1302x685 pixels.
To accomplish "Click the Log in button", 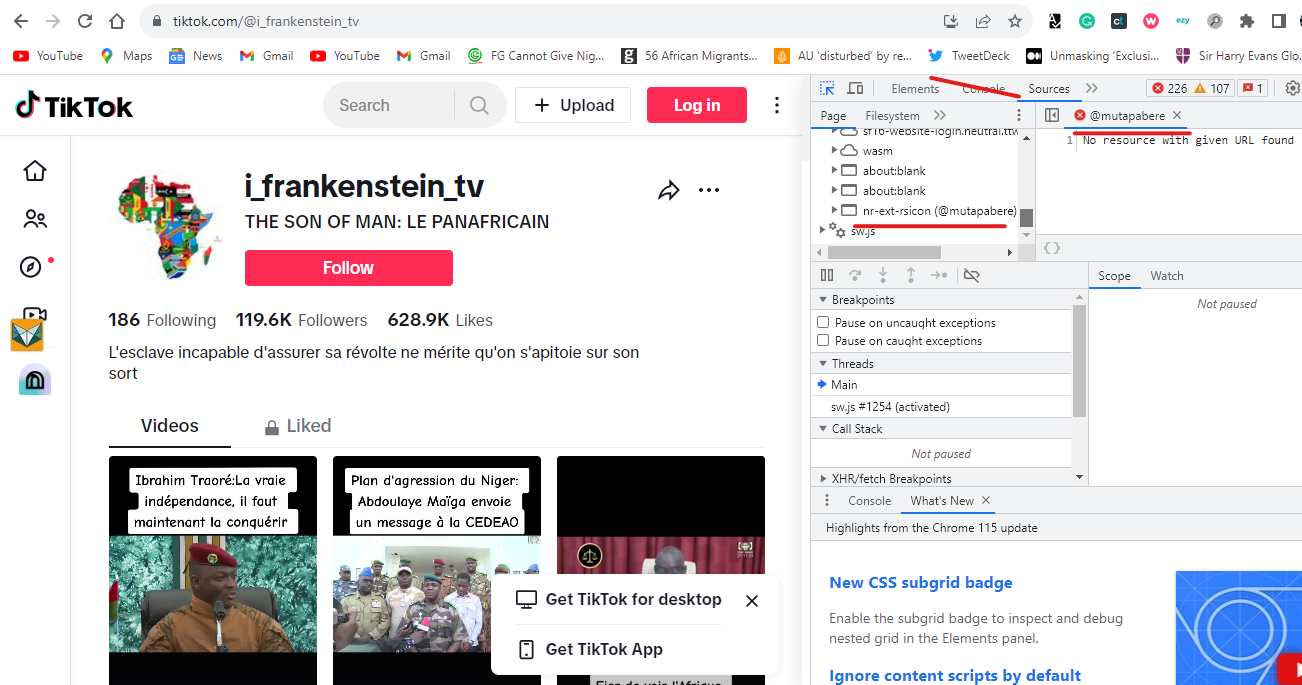I will pyautogui.click(x=697, y=105).
